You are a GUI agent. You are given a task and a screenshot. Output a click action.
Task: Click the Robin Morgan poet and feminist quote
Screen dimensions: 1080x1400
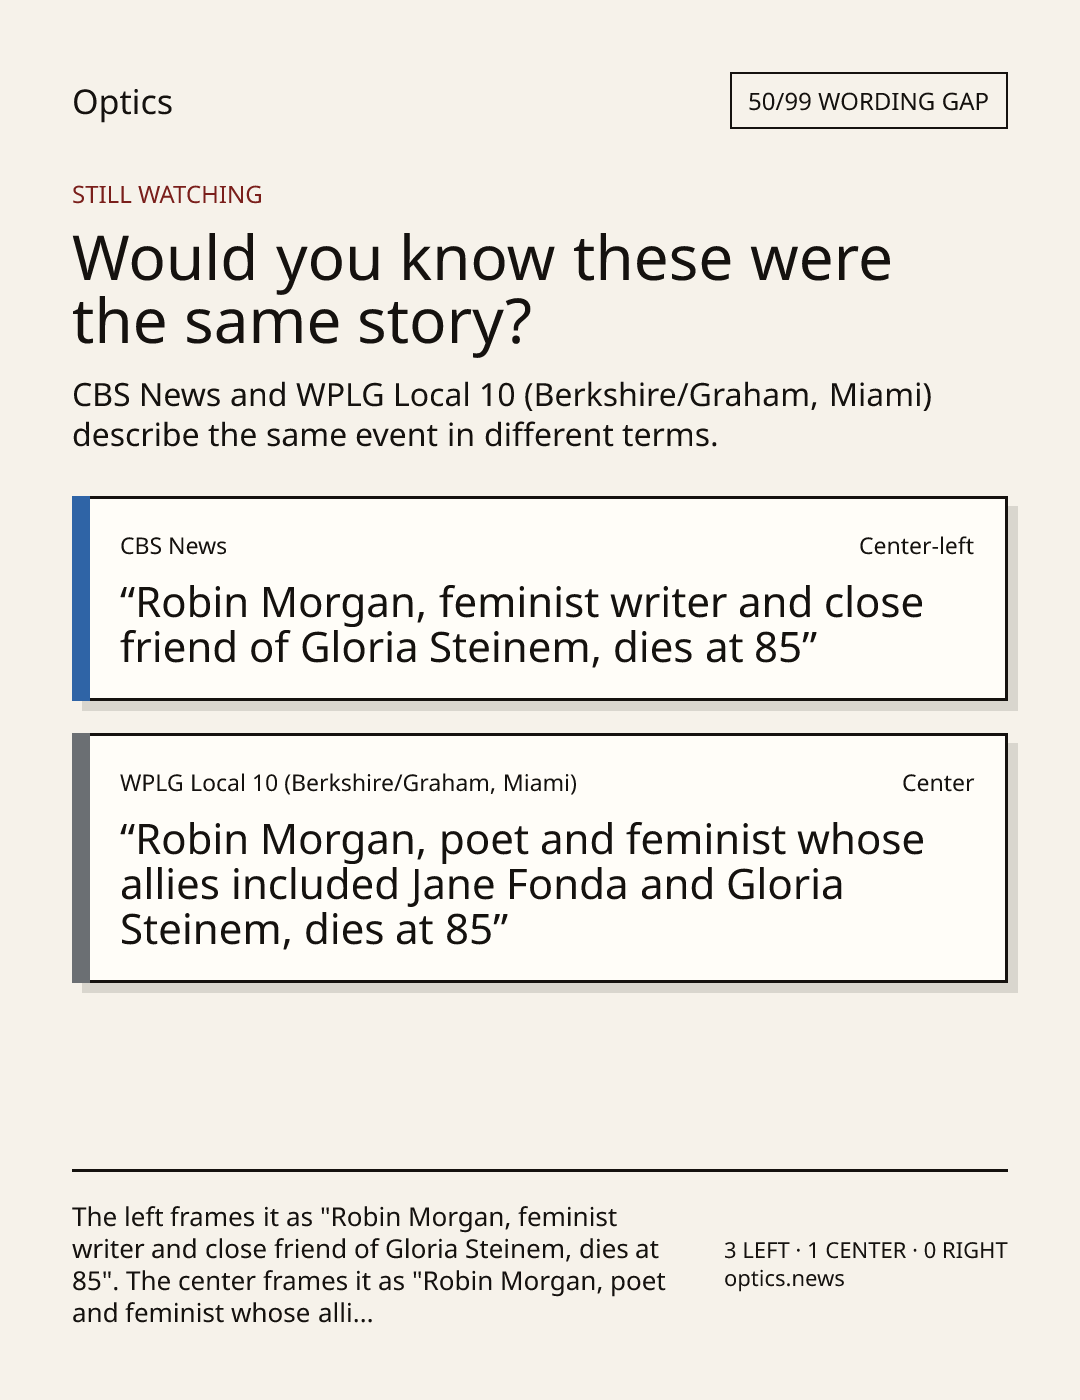(x=522, y=884)
